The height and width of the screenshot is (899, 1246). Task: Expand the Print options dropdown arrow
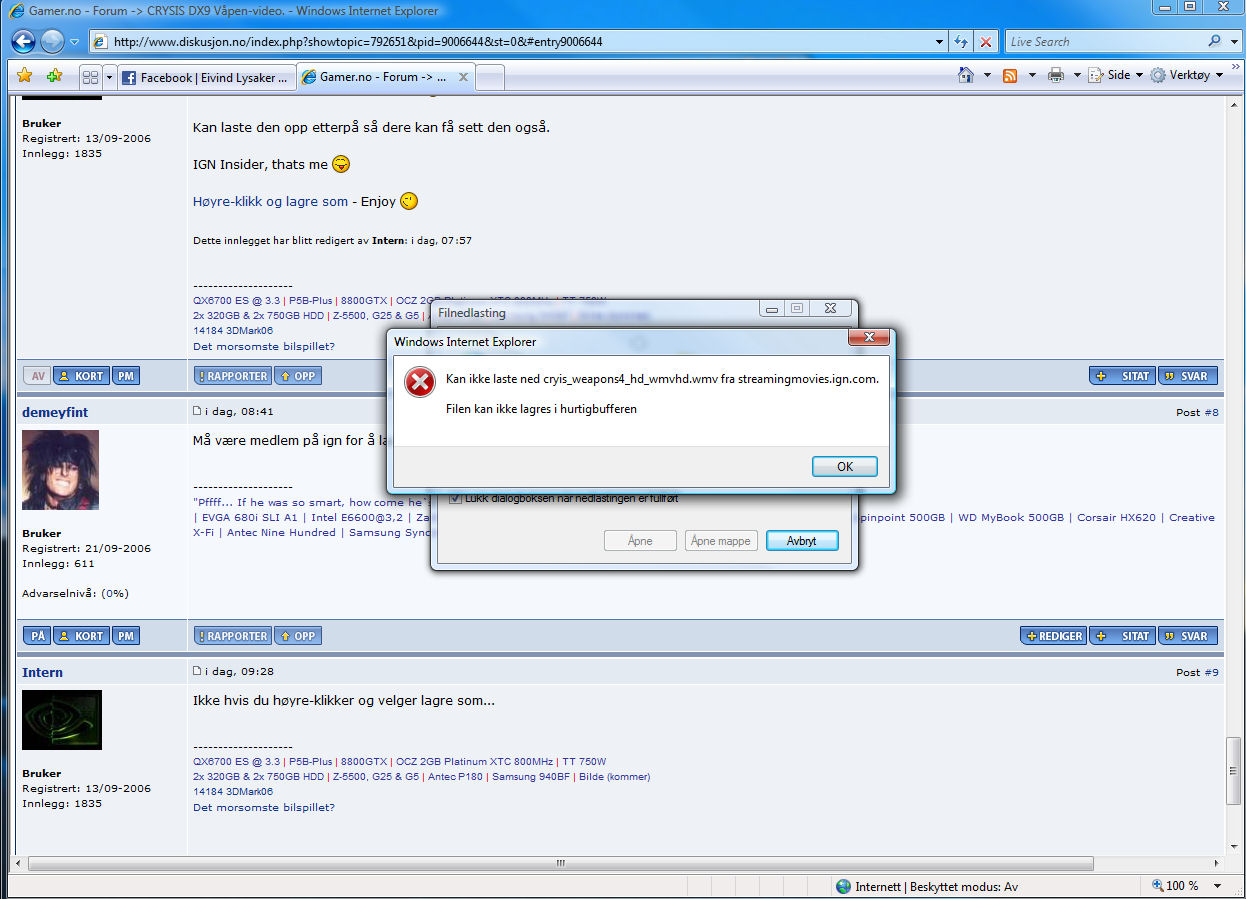(x=1077, y=75)
